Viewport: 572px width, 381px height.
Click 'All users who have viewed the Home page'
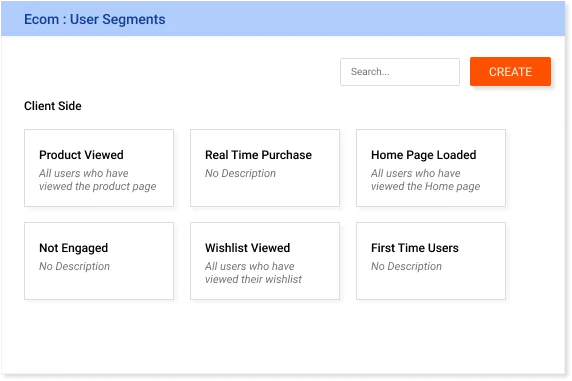pyautogui.click(x=425, y=180)
